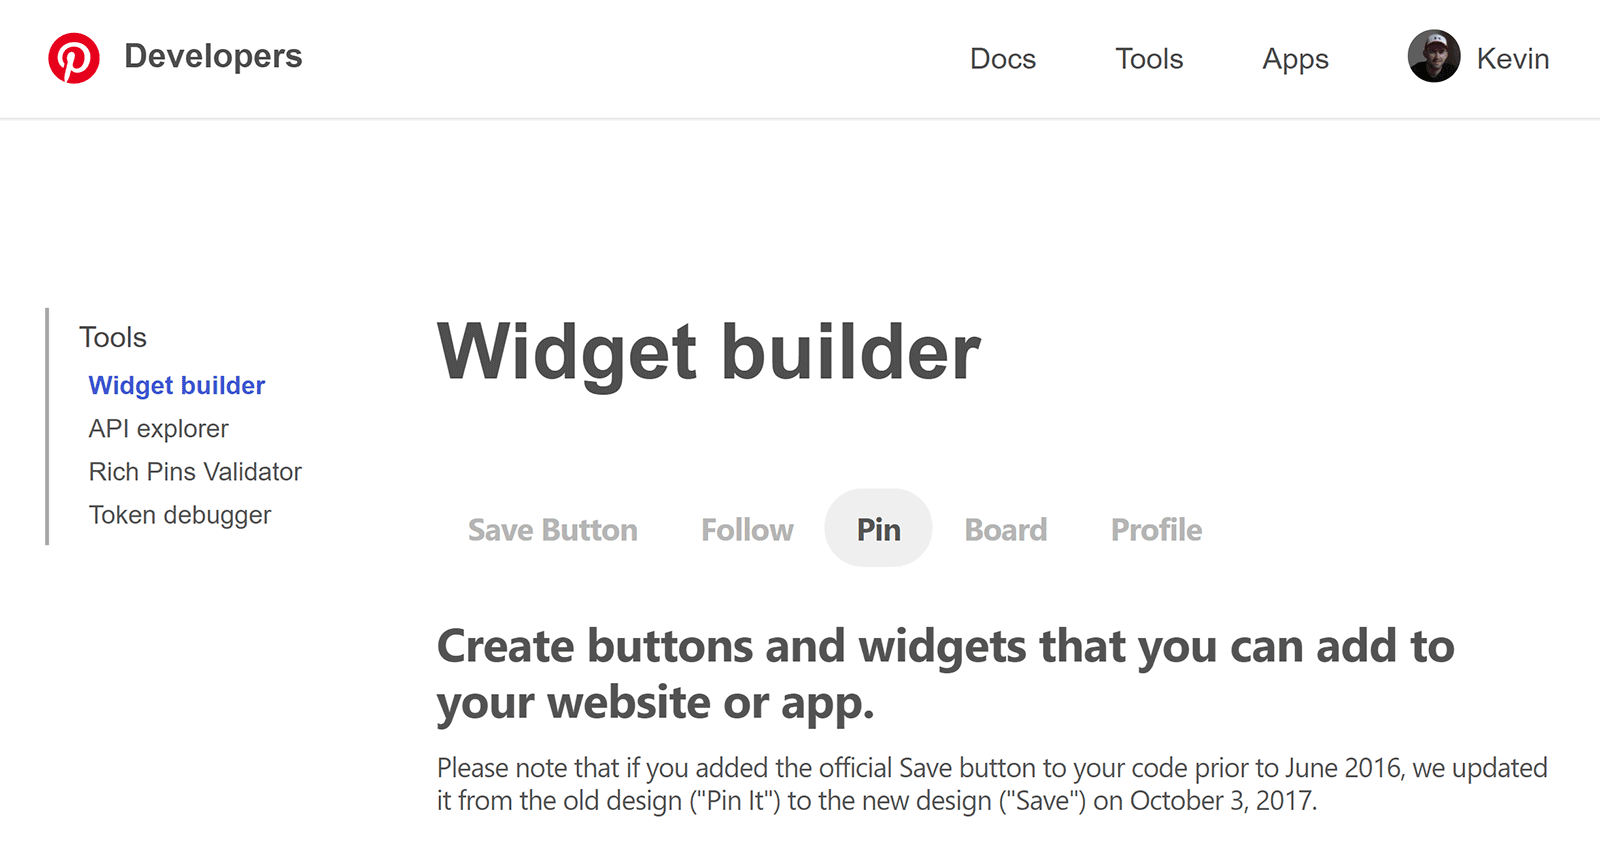
Task: Click Kevin's name in the header
Action: (1513, 59)
